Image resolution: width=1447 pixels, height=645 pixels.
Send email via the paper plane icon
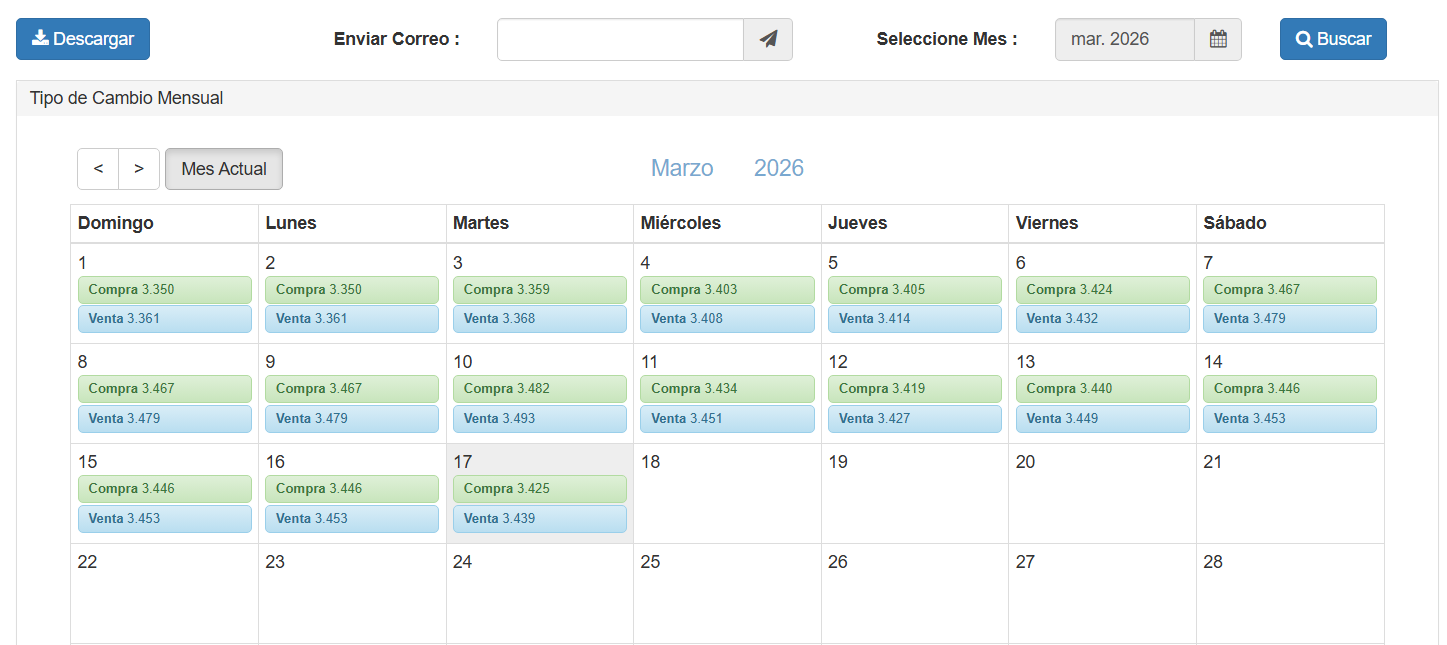coord(767,39)
